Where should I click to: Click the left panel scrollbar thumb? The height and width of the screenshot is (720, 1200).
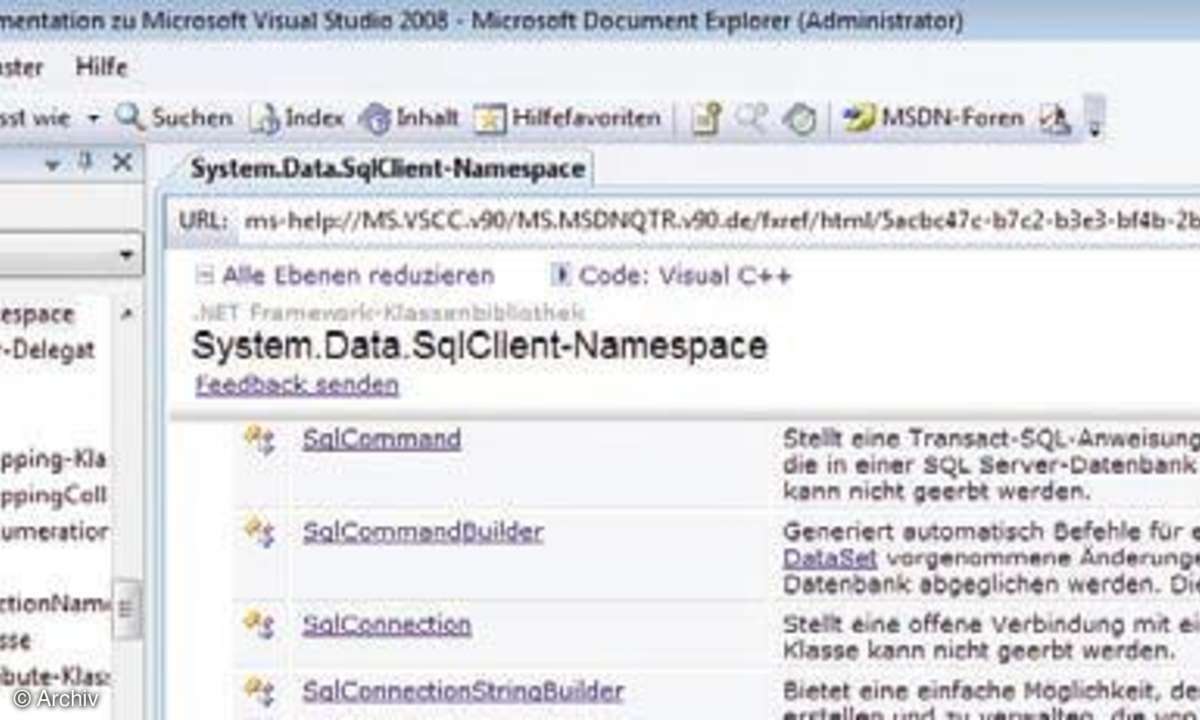coord(127,609)
